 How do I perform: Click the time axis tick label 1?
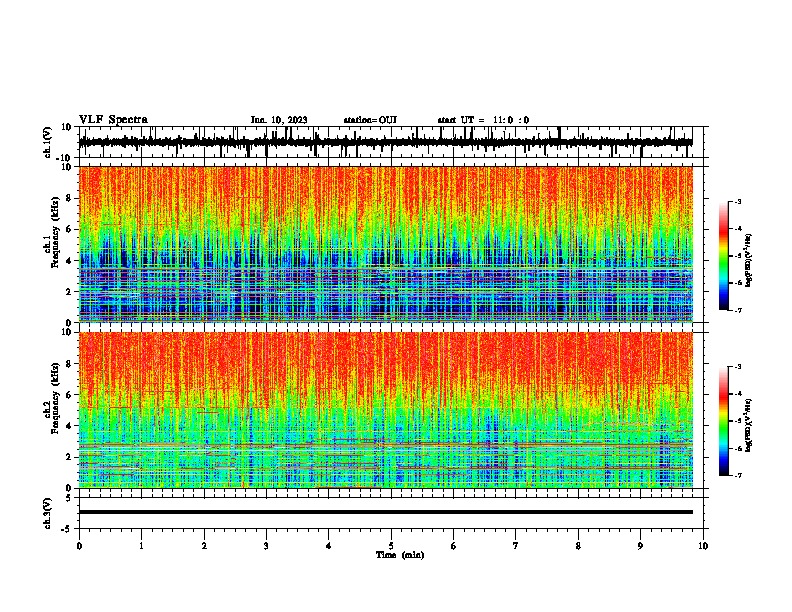pyautogui.click(x=141, y=546)
